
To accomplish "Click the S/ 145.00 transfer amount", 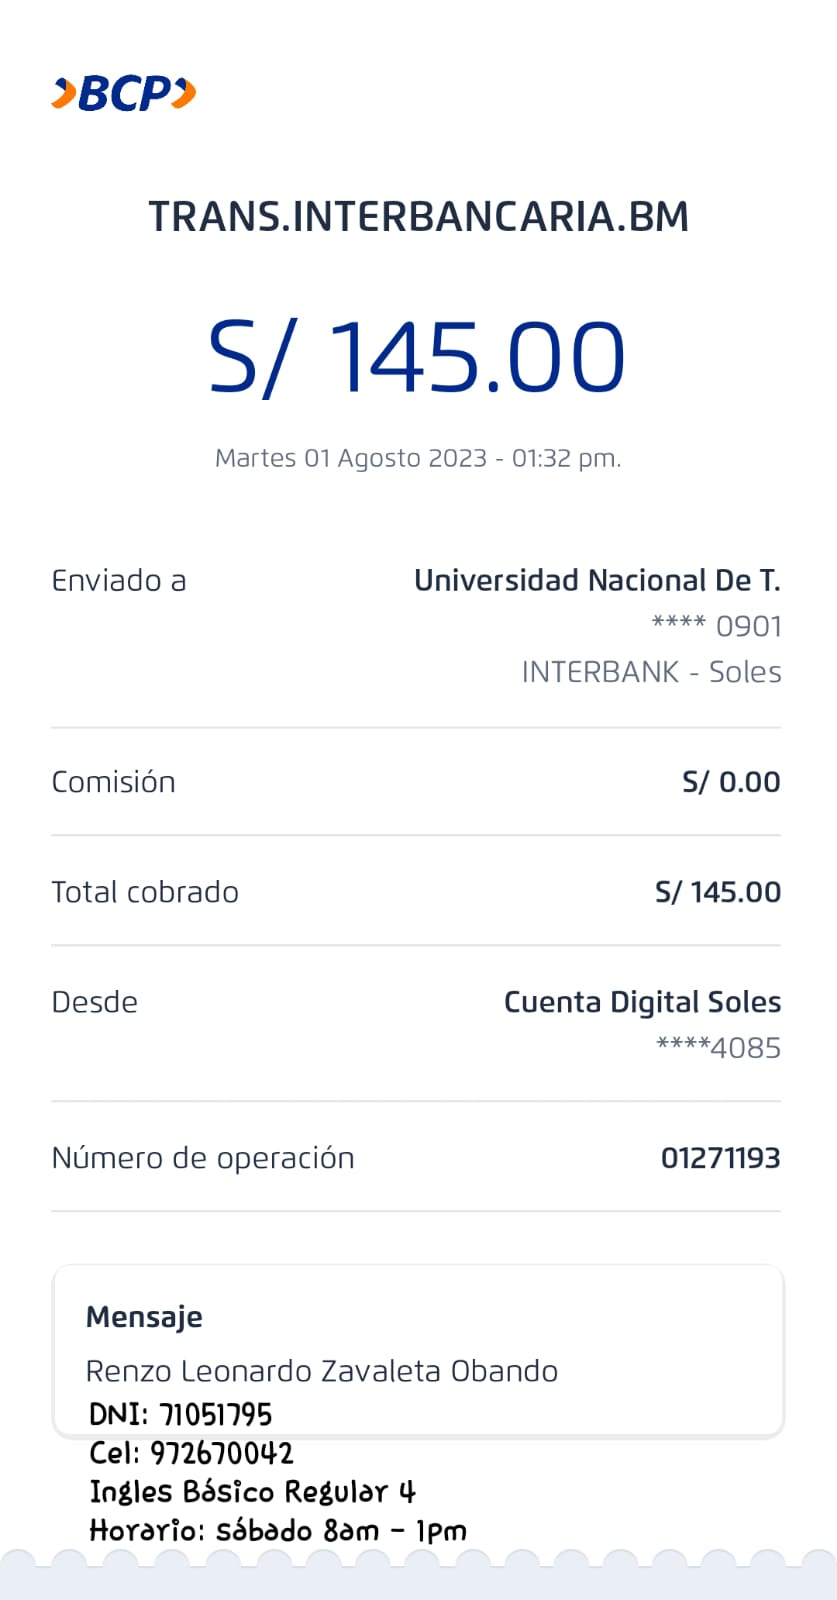I will pos(417,357).
